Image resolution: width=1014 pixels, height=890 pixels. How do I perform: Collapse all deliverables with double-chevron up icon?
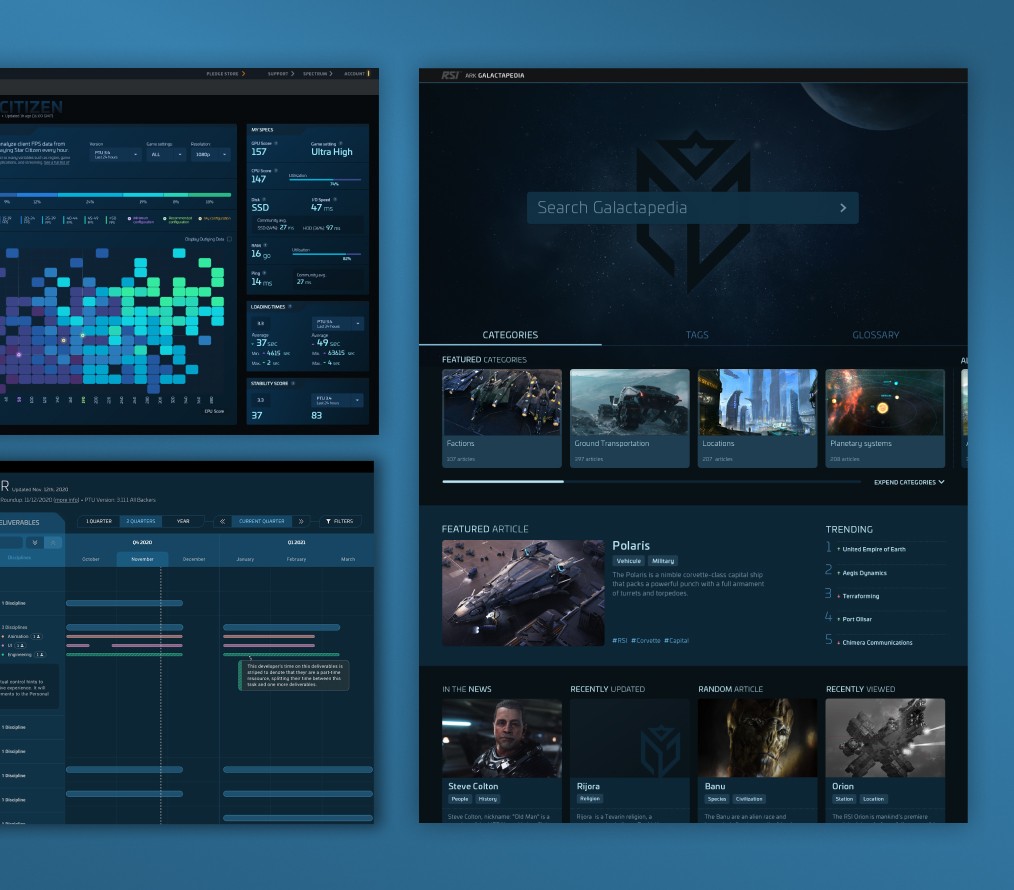click(x=54, y=543)
